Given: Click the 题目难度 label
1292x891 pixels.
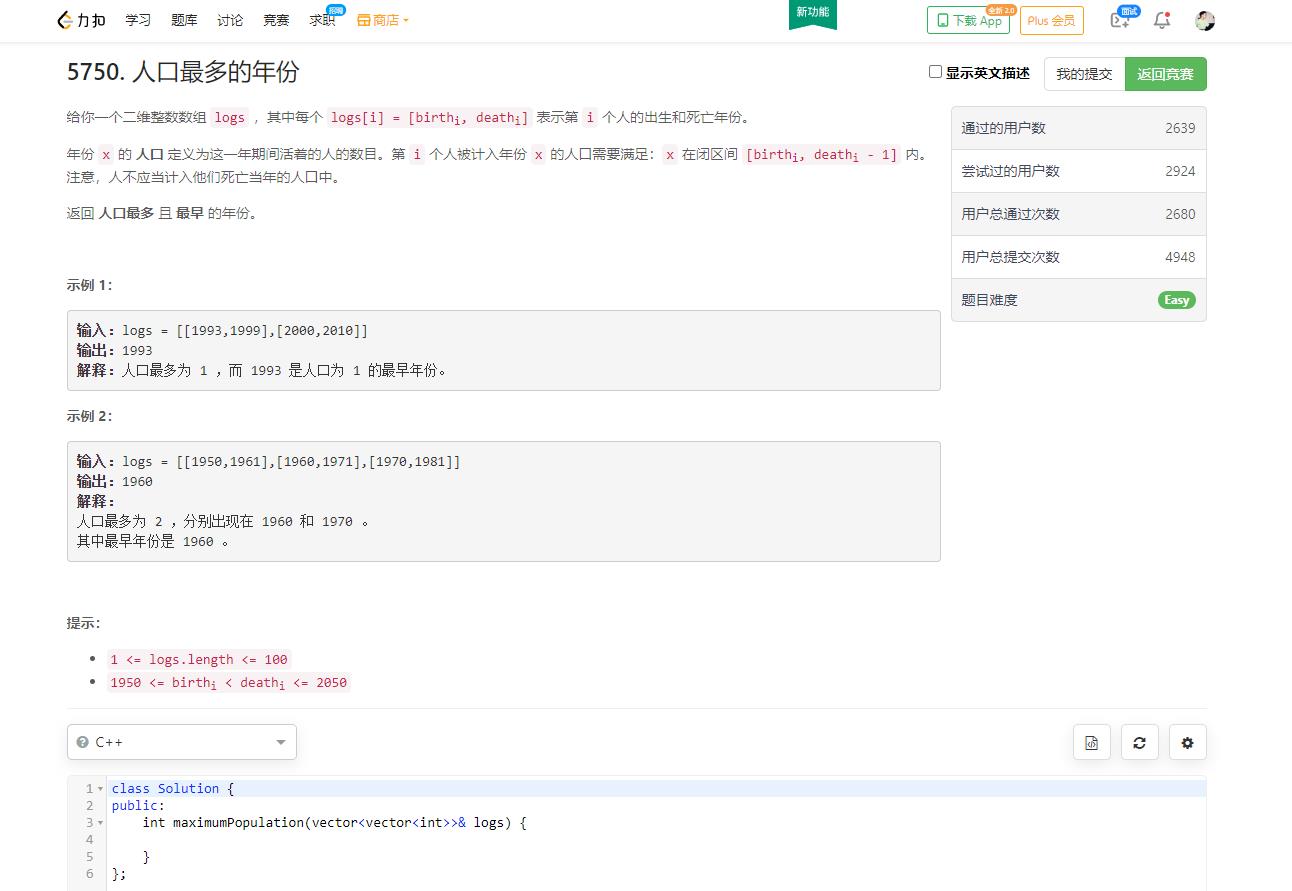Looking at the screenshot, I should point(990,300).
